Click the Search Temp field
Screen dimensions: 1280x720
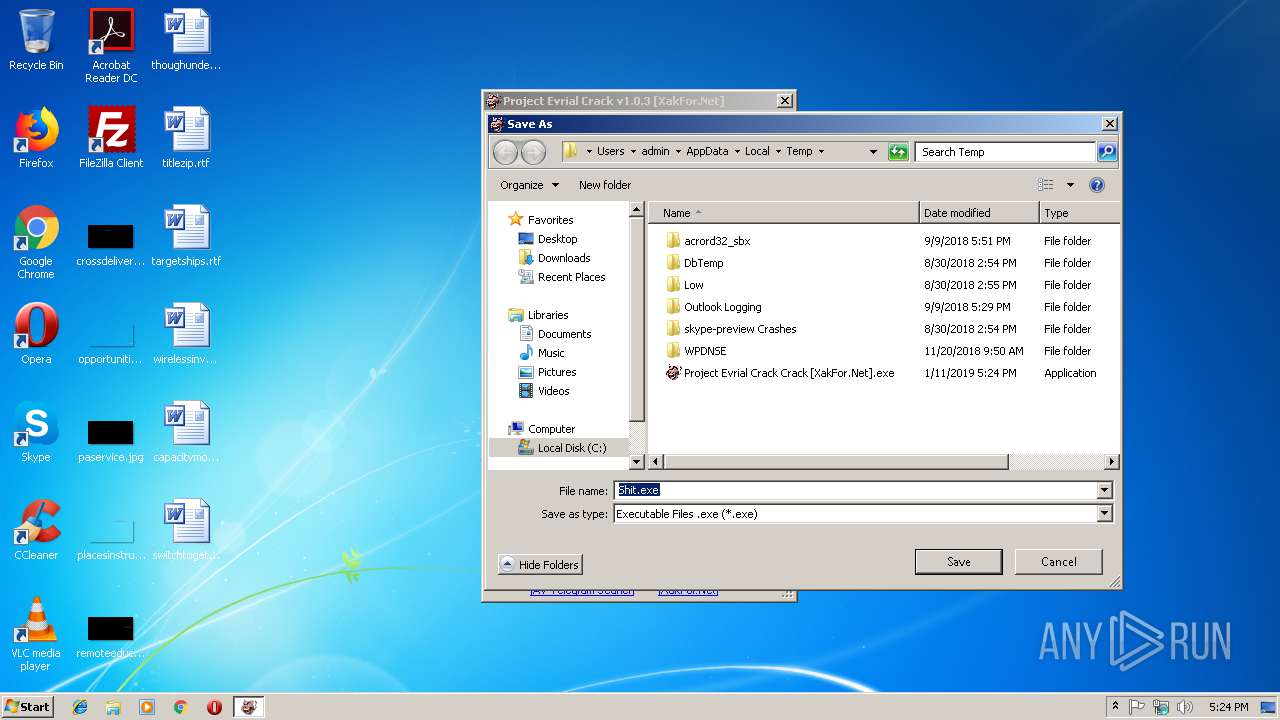pyautogui.click(x=1005, y=152)
